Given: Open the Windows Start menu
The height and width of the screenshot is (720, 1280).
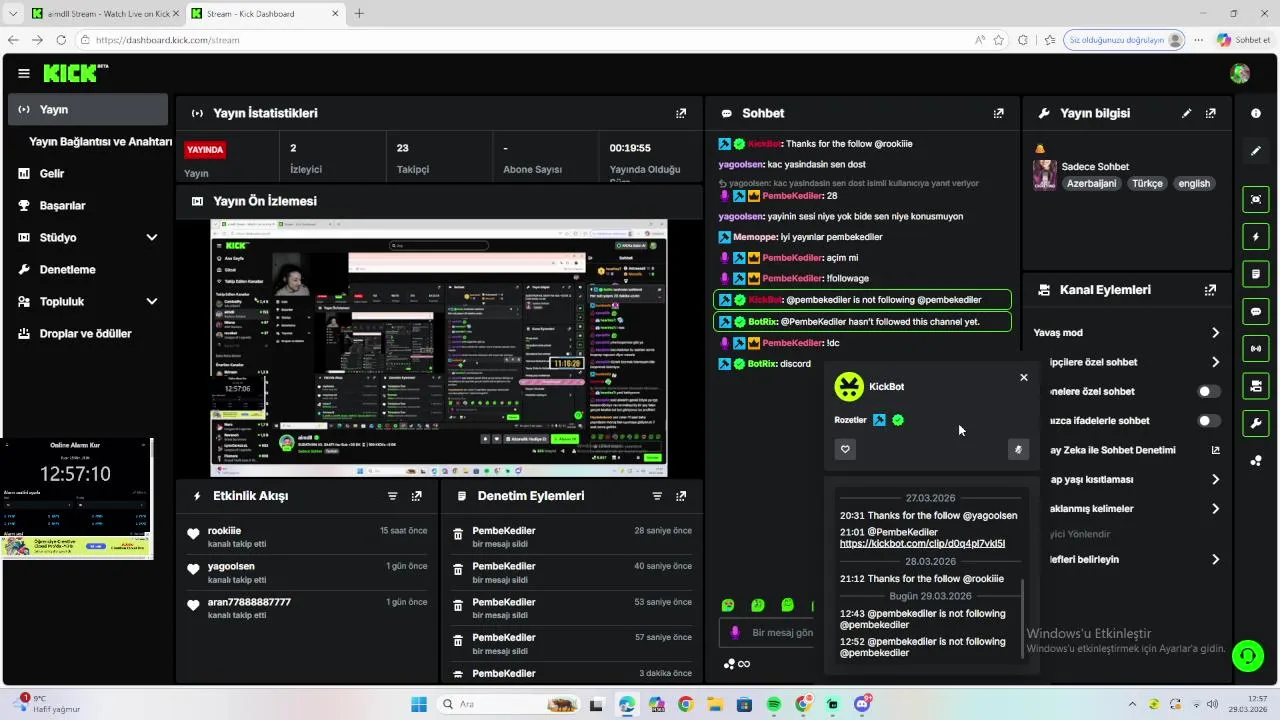Looking at the screenshot, I should (418, 705).
